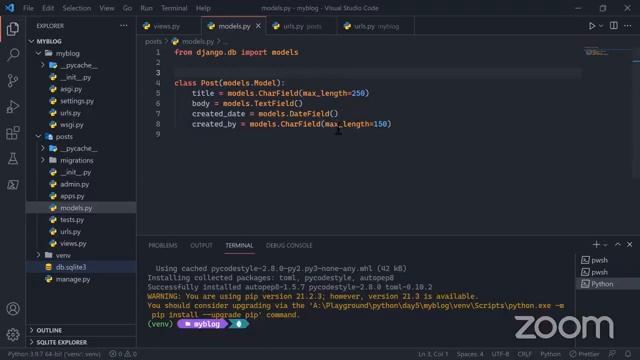Open the Search view in the activity bar
Screen dimensions: 640x360
click(x=13, y=55)
